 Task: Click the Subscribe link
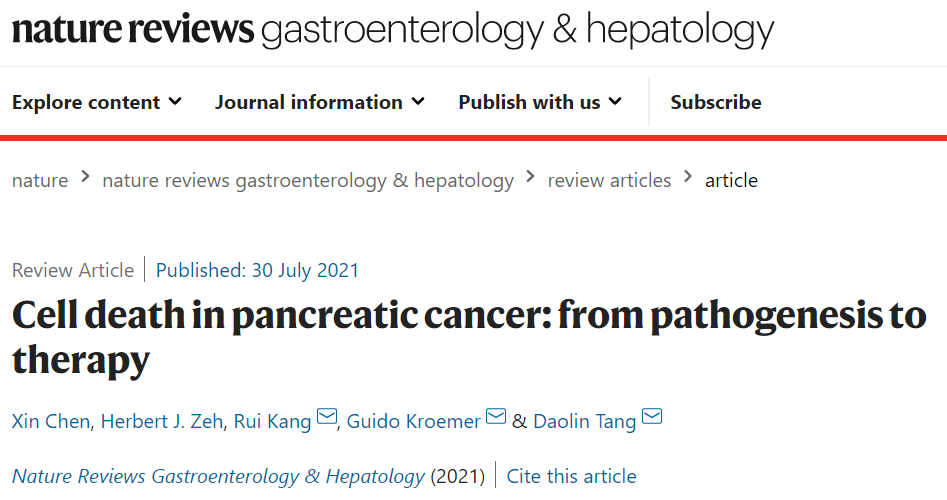(716, 102)
